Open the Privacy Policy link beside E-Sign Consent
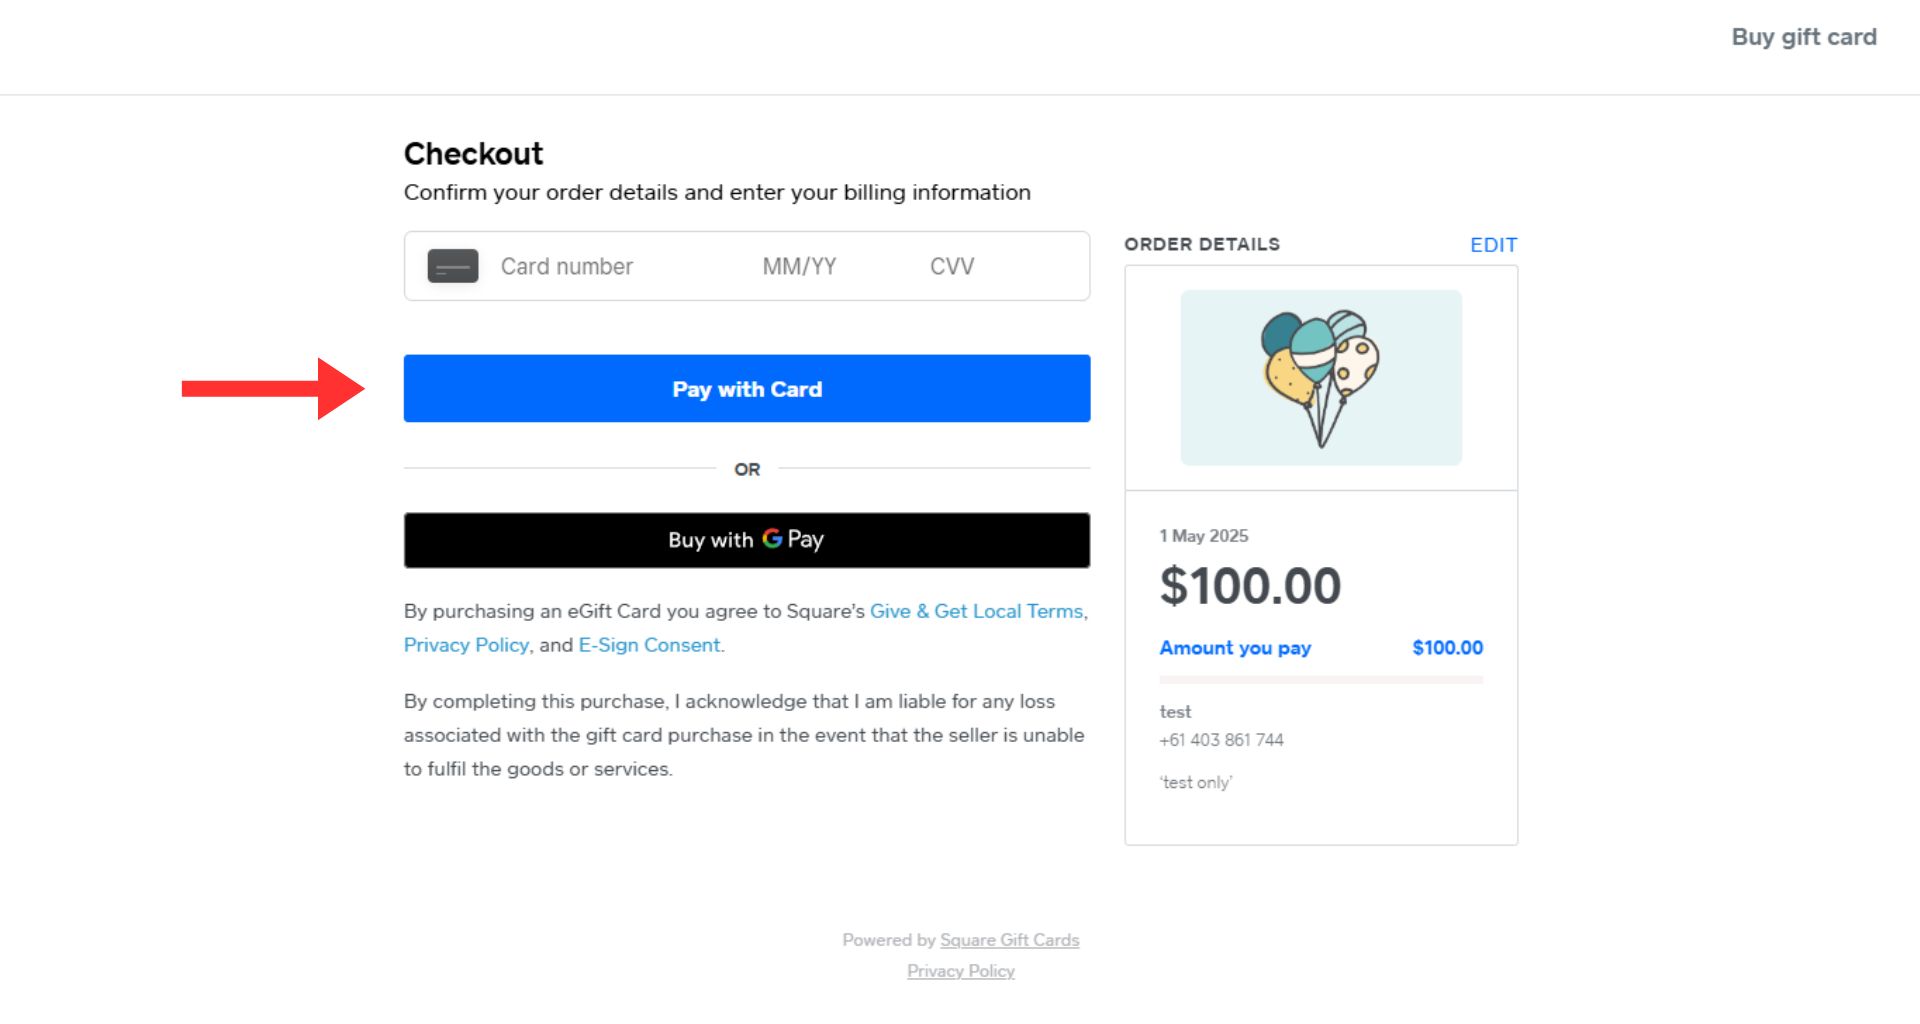This screenshot has width=1920, height=1024. coord(466,645)
